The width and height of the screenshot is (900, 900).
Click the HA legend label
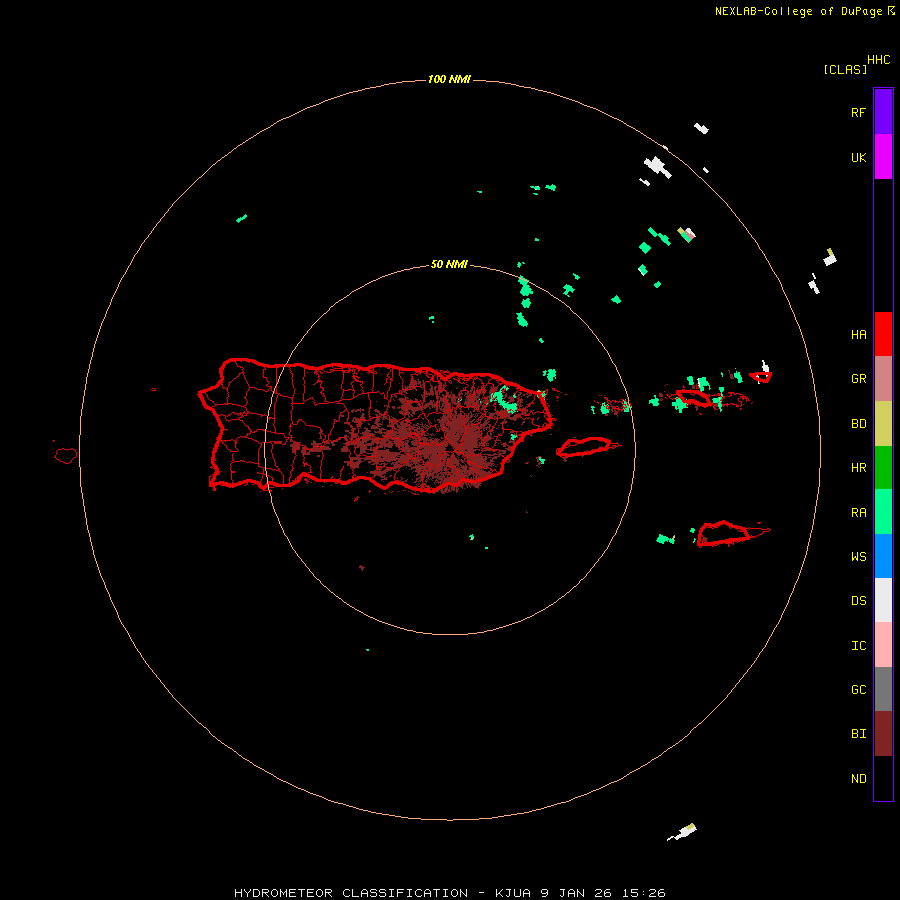click(858, 335)
